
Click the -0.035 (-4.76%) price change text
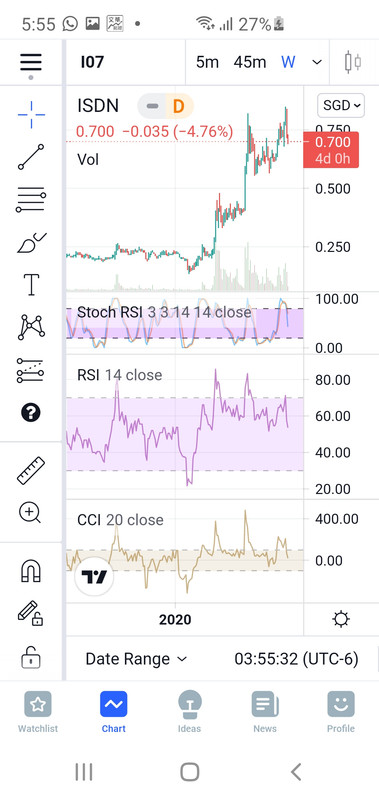click(178, 132)
